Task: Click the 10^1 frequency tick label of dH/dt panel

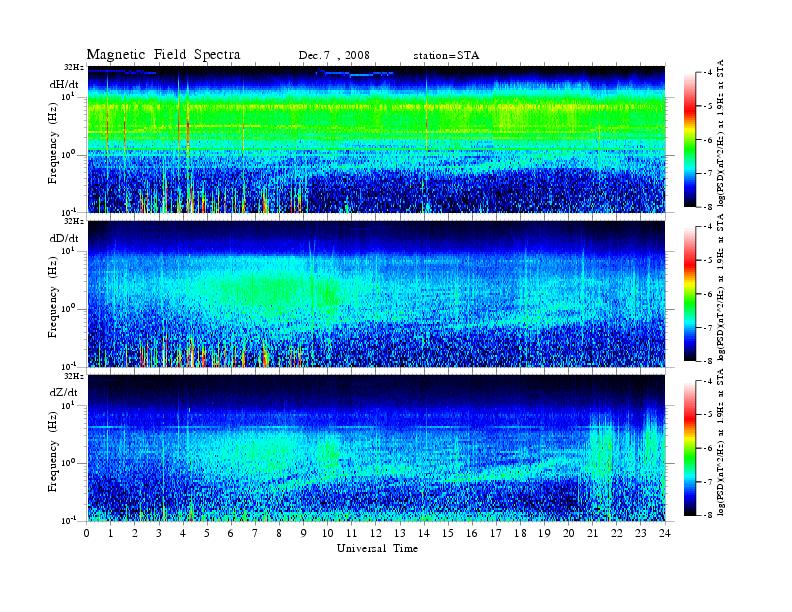Action: (x=69, y=96)
